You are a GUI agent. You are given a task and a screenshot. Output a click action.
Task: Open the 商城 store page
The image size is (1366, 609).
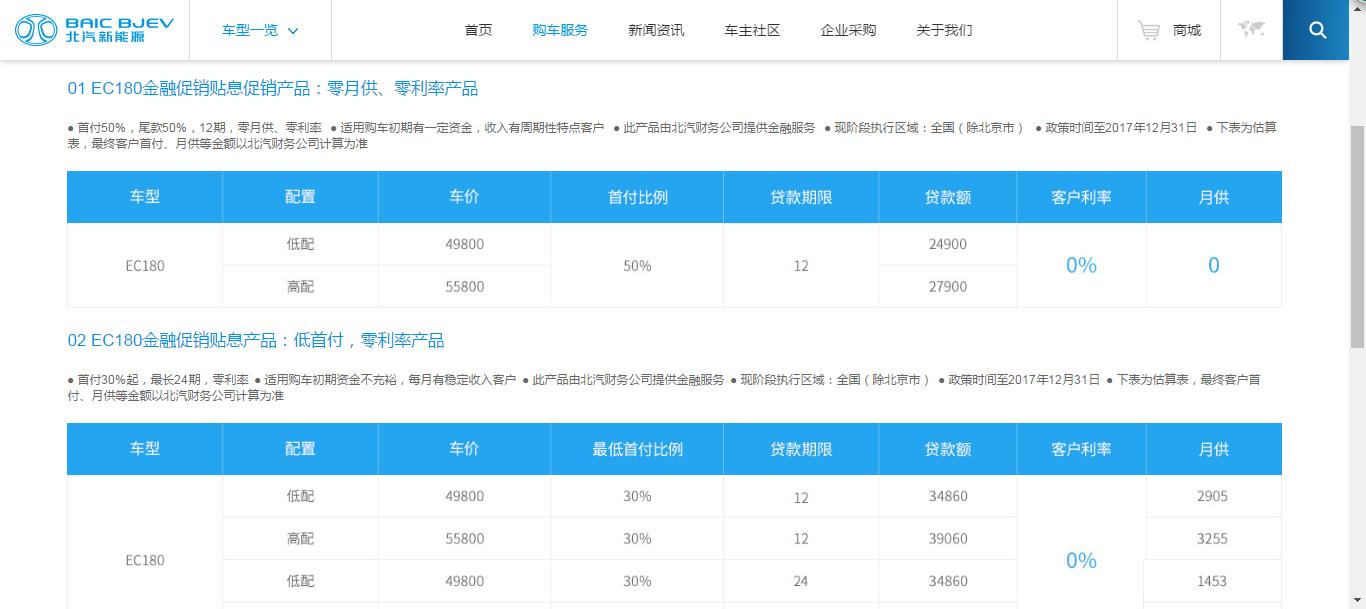(1186, 30)
